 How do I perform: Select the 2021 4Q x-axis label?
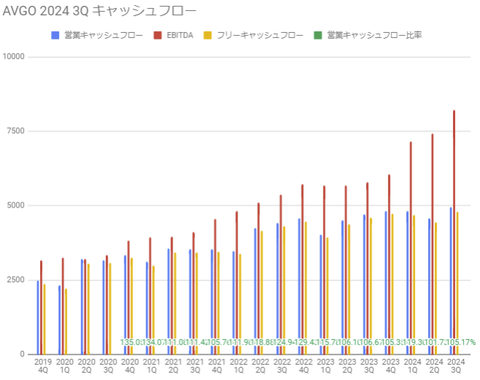click(x=217, y=366)
